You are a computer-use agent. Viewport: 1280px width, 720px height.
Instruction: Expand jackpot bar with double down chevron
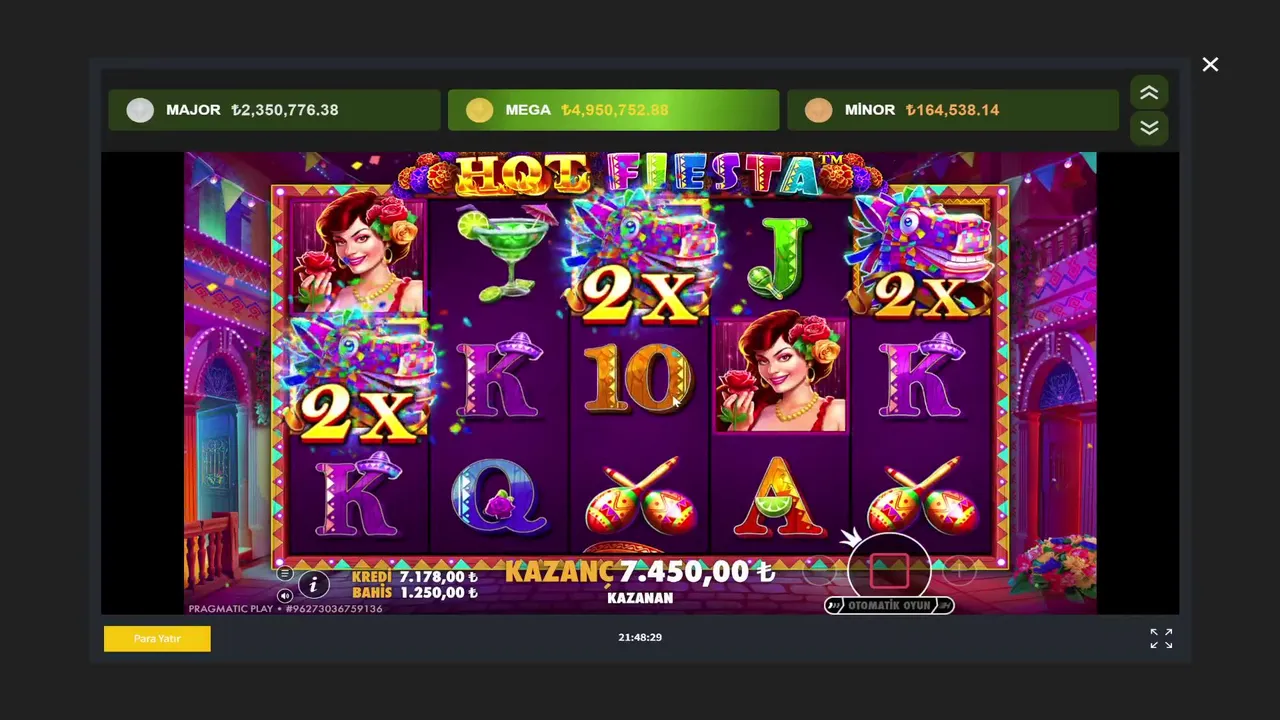[1149, 128]
